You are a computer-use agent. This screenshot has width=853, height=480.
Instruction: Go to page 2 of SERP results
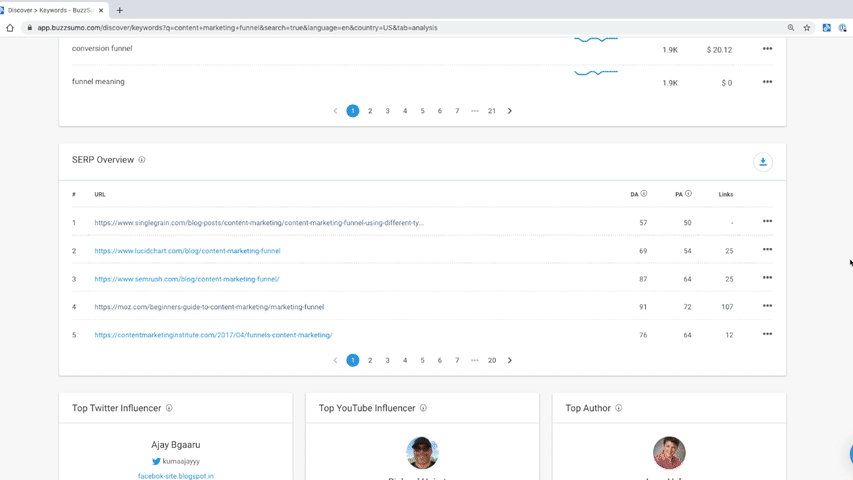[x=370, y=360]
